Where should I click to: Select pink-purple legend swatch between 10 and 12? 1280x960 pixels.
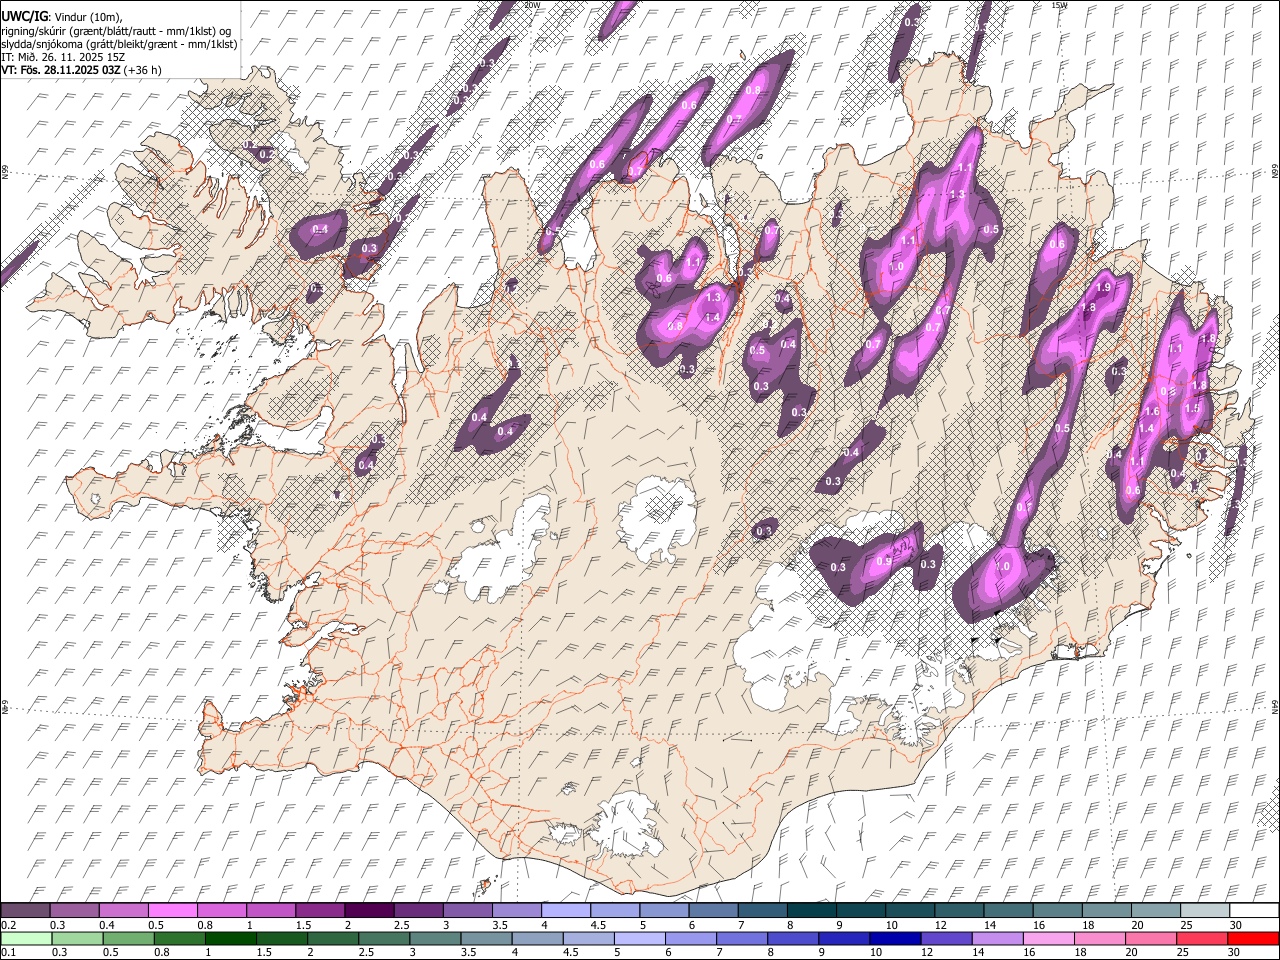(909, 910)
